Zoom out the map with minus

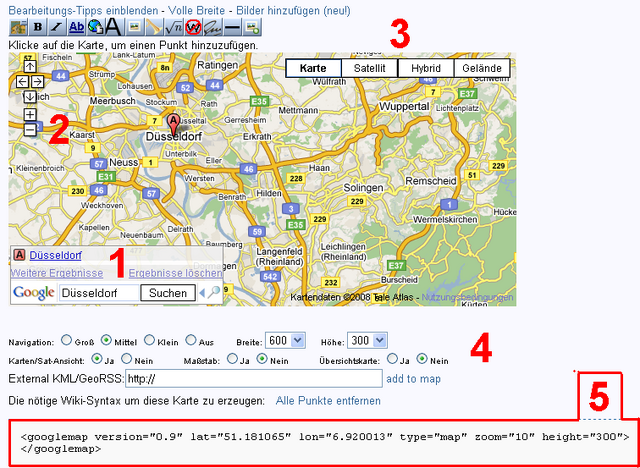click(x=30, y=130)
